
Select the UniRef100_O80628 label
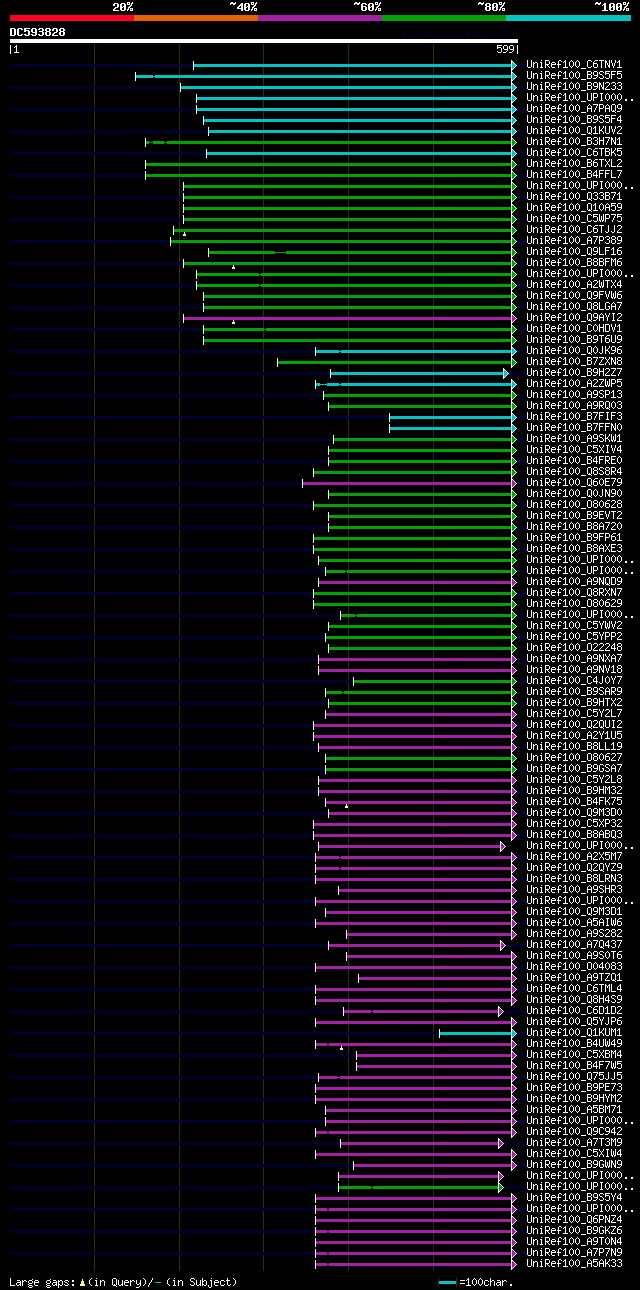coord(574,505)
